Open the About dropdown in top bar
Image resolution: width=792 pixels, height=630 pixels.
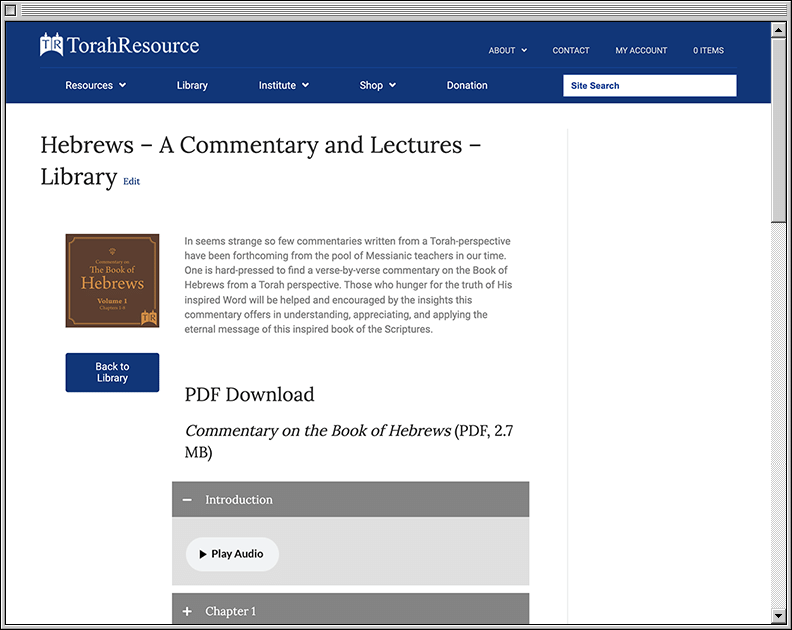pyautogui.click(x=507, y=50)
